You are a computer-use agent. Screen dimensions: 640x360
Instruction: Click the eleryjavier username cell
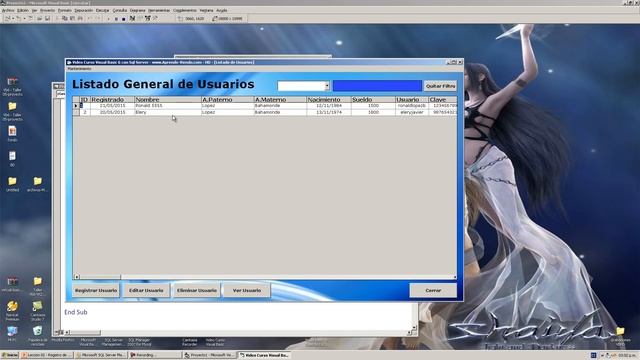click(412, 112)
